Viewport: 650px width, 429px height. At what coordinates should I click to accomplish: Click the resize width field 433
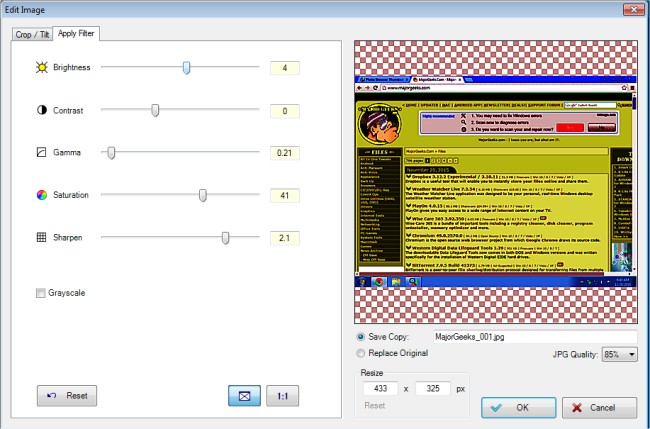(x=381, y=388)
